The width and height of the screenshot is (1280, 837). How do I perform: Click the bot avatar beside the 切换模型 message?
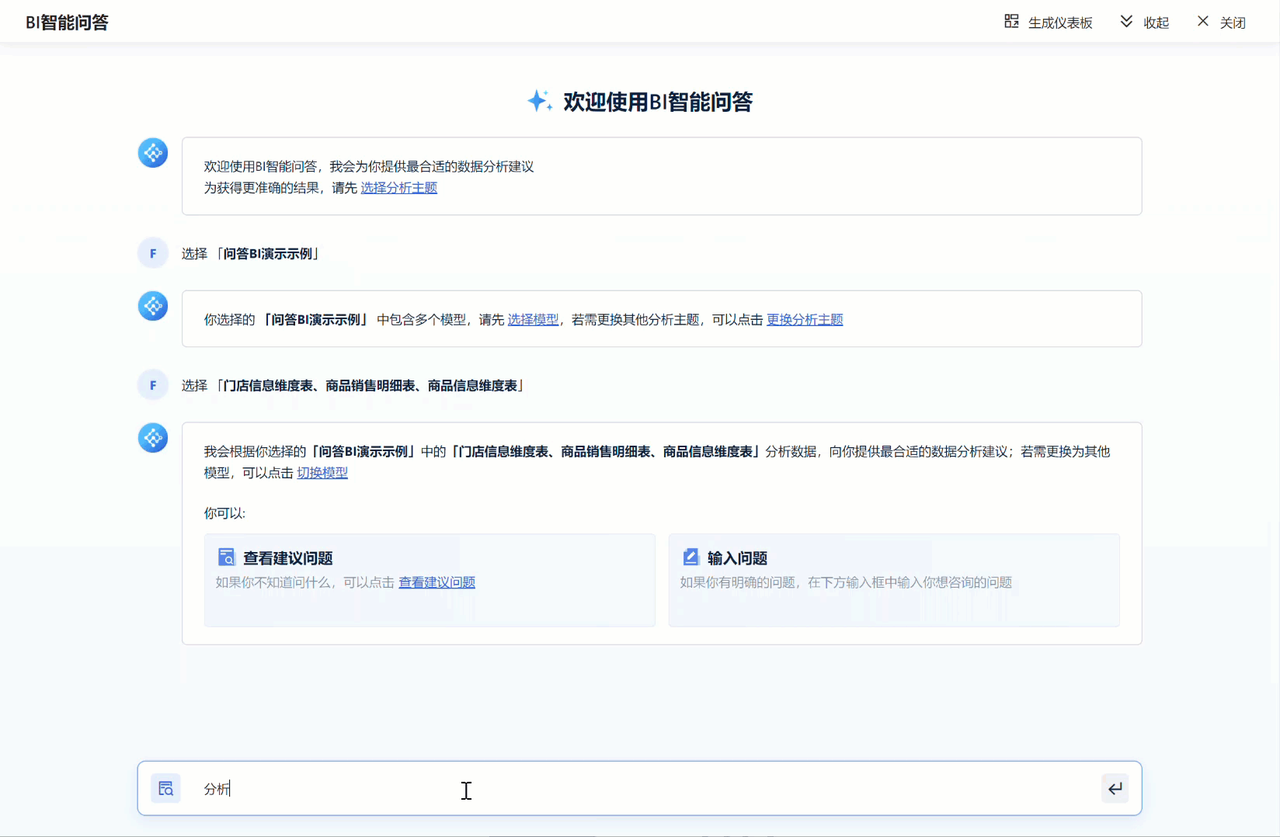tap(153, 438)
